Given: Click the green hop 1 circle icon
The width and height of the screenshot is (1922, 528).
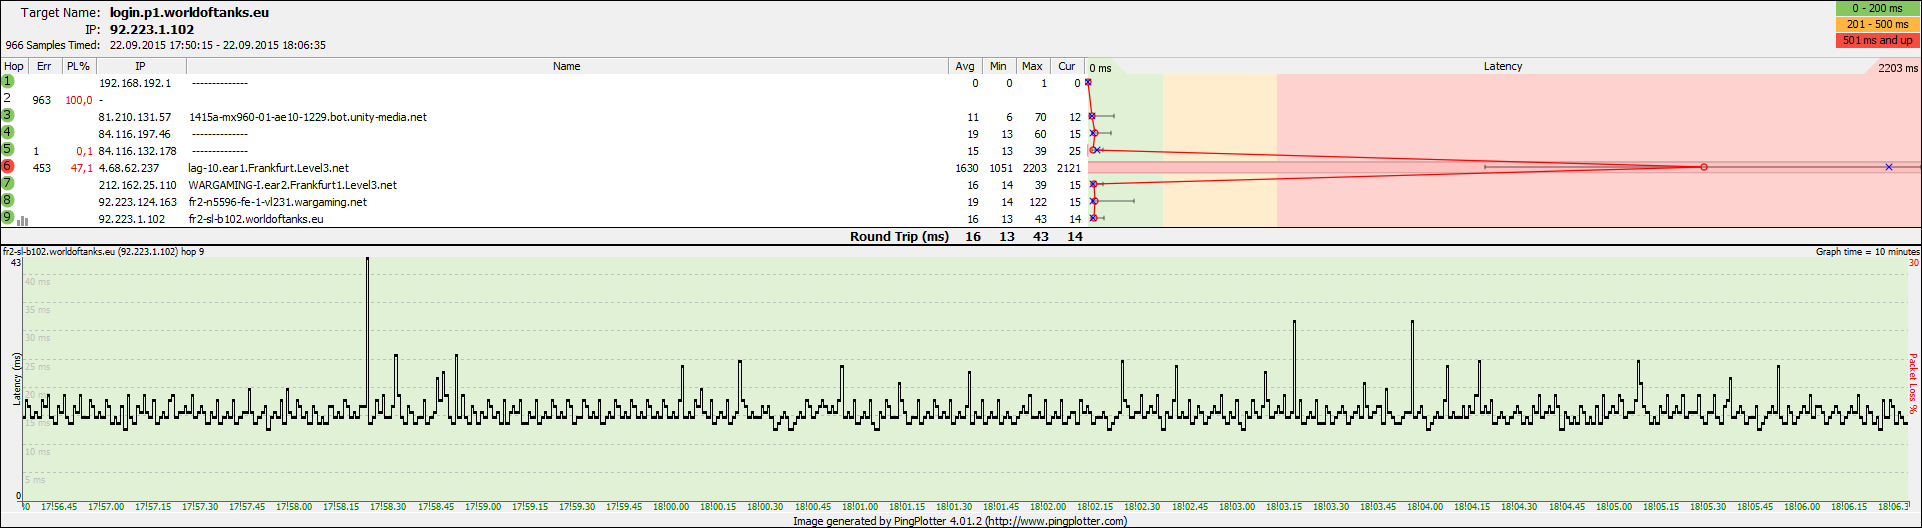Looking at the screenshot, I should tap(8, 81).
